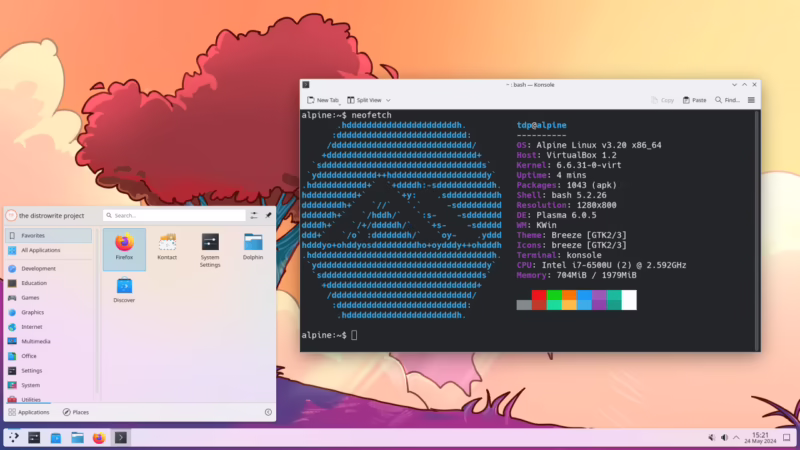Click the gray color block in the neofetch palette

point(524,305)
